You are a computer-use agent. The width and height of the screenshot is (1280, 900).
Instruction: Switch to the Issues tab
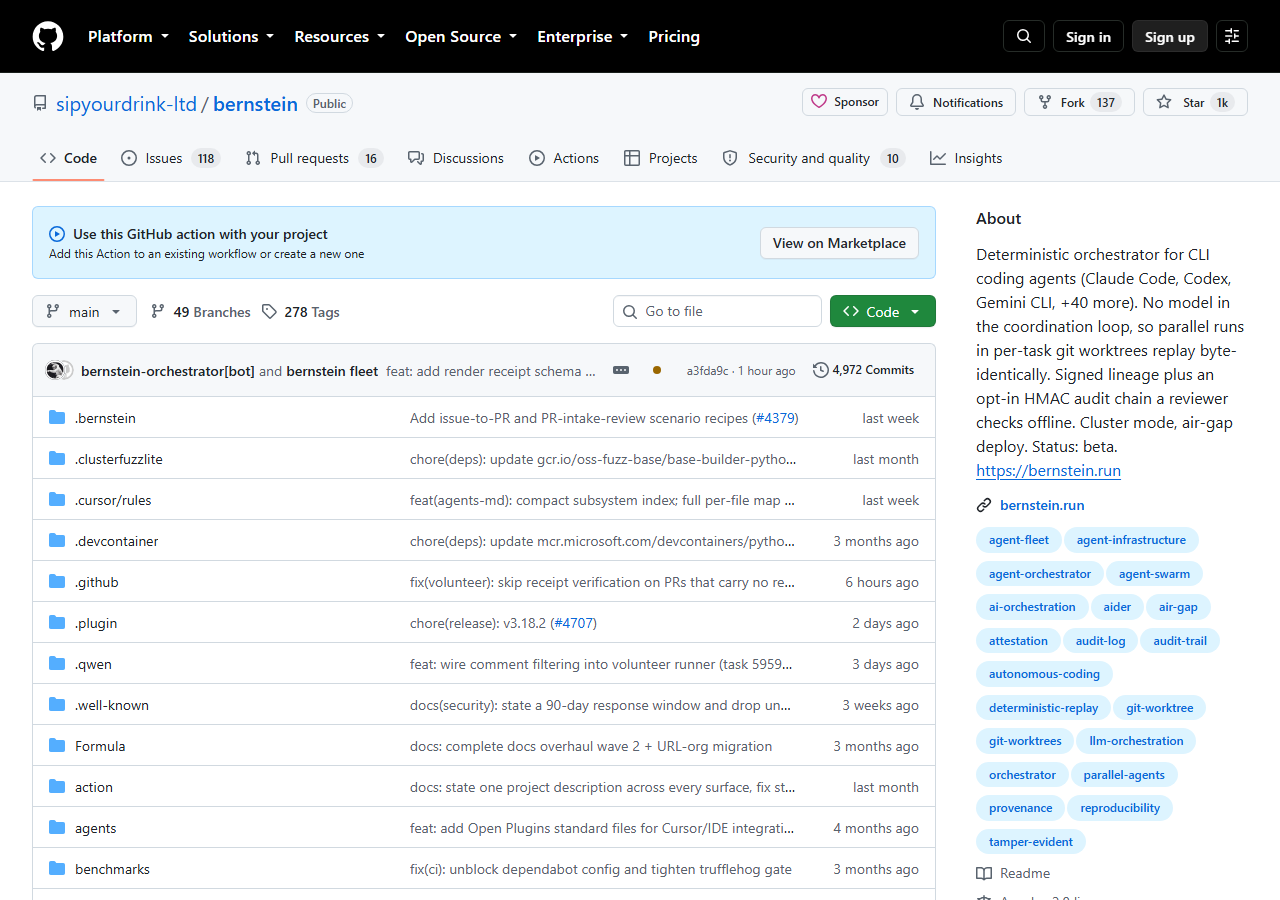170,158
